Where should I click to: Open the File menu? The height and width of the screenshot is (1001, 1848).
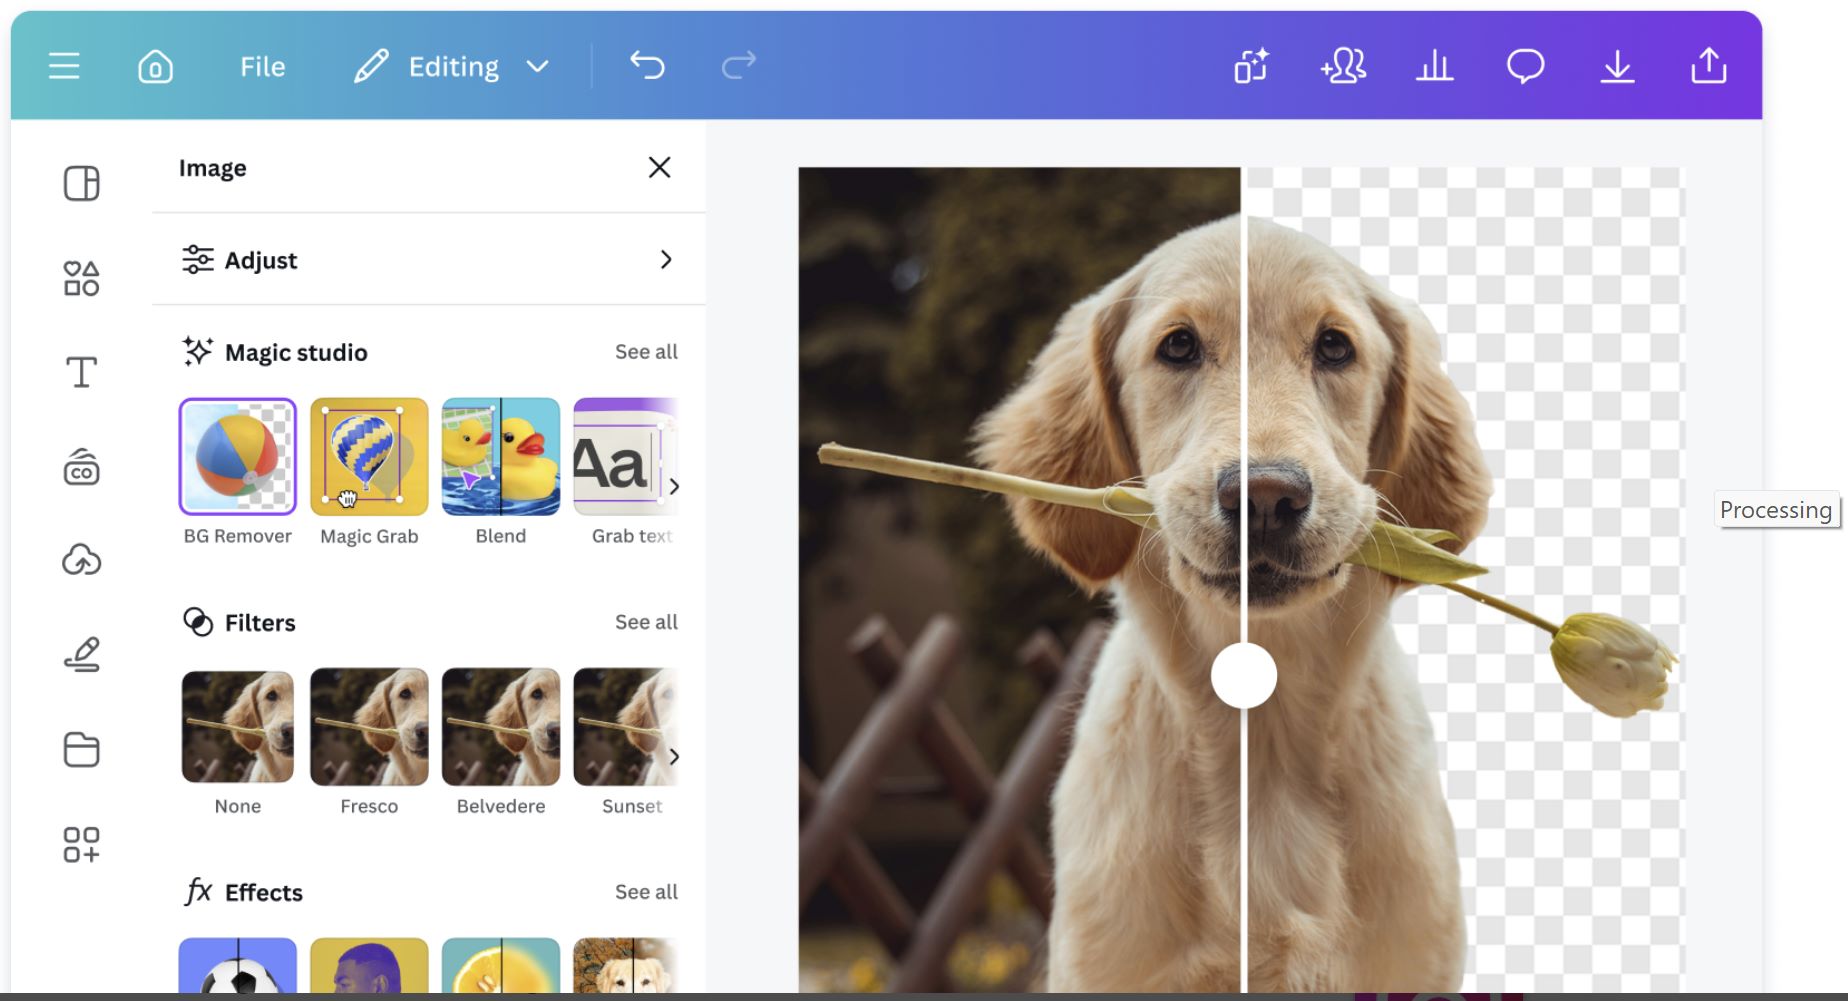(262, 67)
